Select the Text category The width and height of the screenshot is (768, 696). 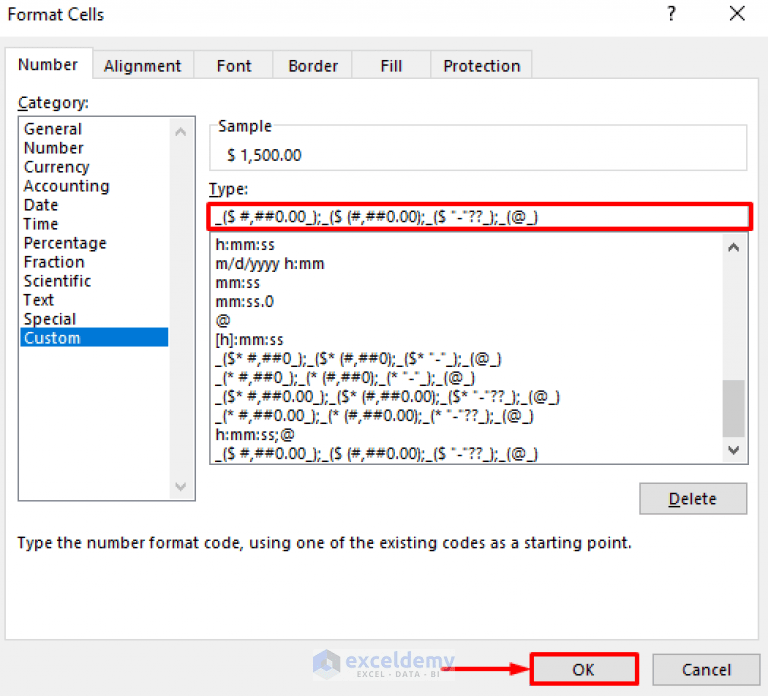(x=94, y=300)
